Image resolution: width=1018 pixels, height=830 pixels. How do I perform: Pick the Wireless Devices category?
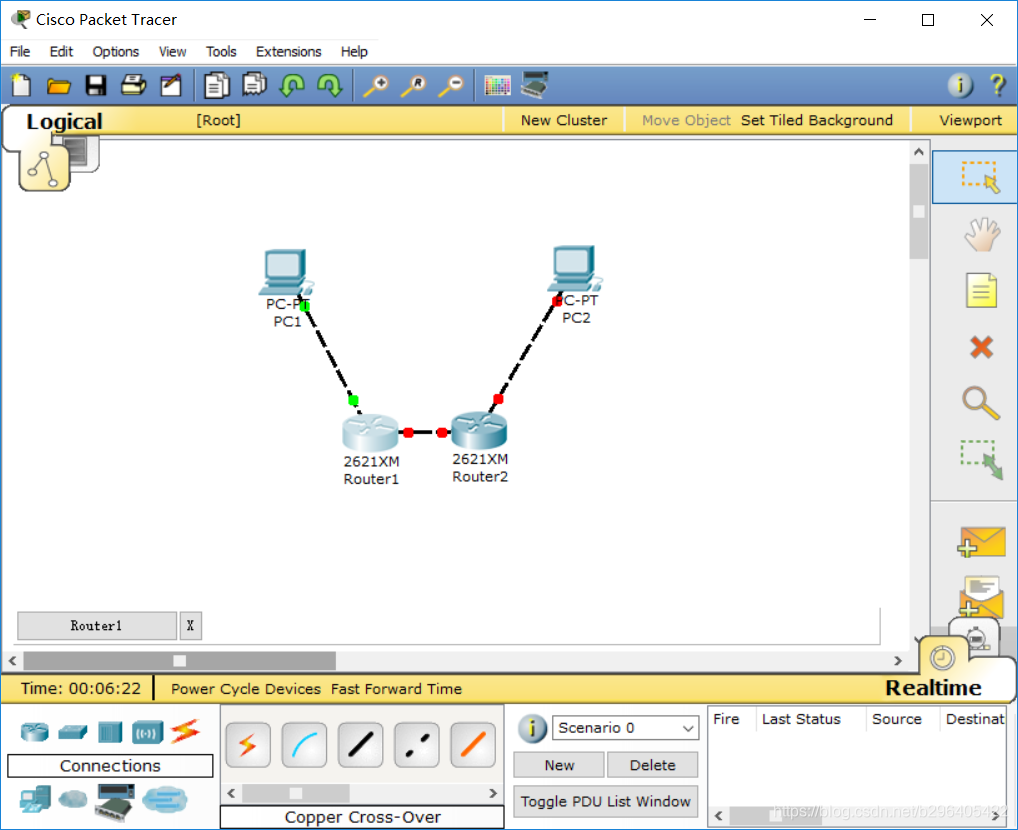[147, 733]
